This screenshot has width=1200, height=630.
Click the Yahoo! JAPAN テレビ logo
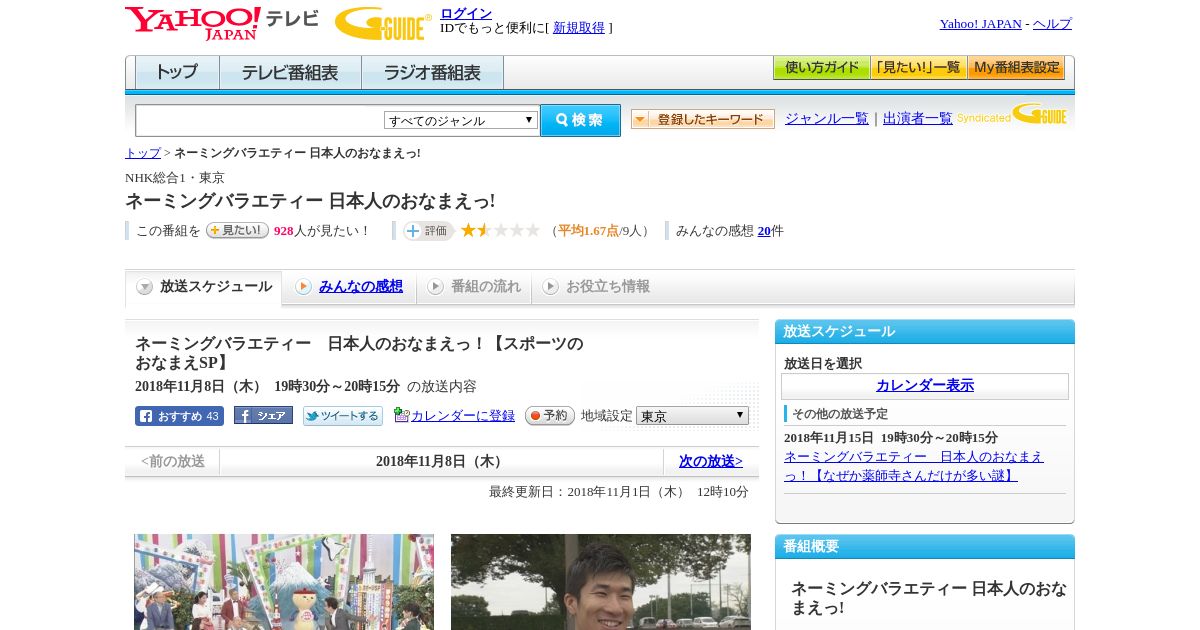222,23
